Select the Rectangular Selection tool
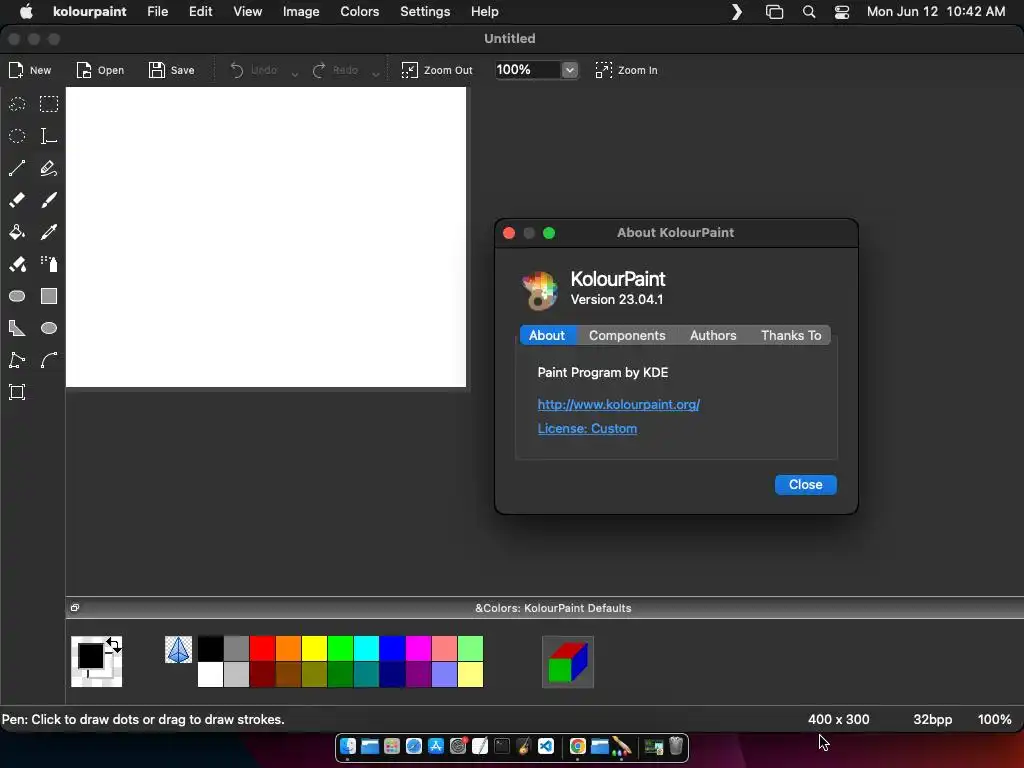This screenshot has width=1024, height=768. (x=49, y=104)
